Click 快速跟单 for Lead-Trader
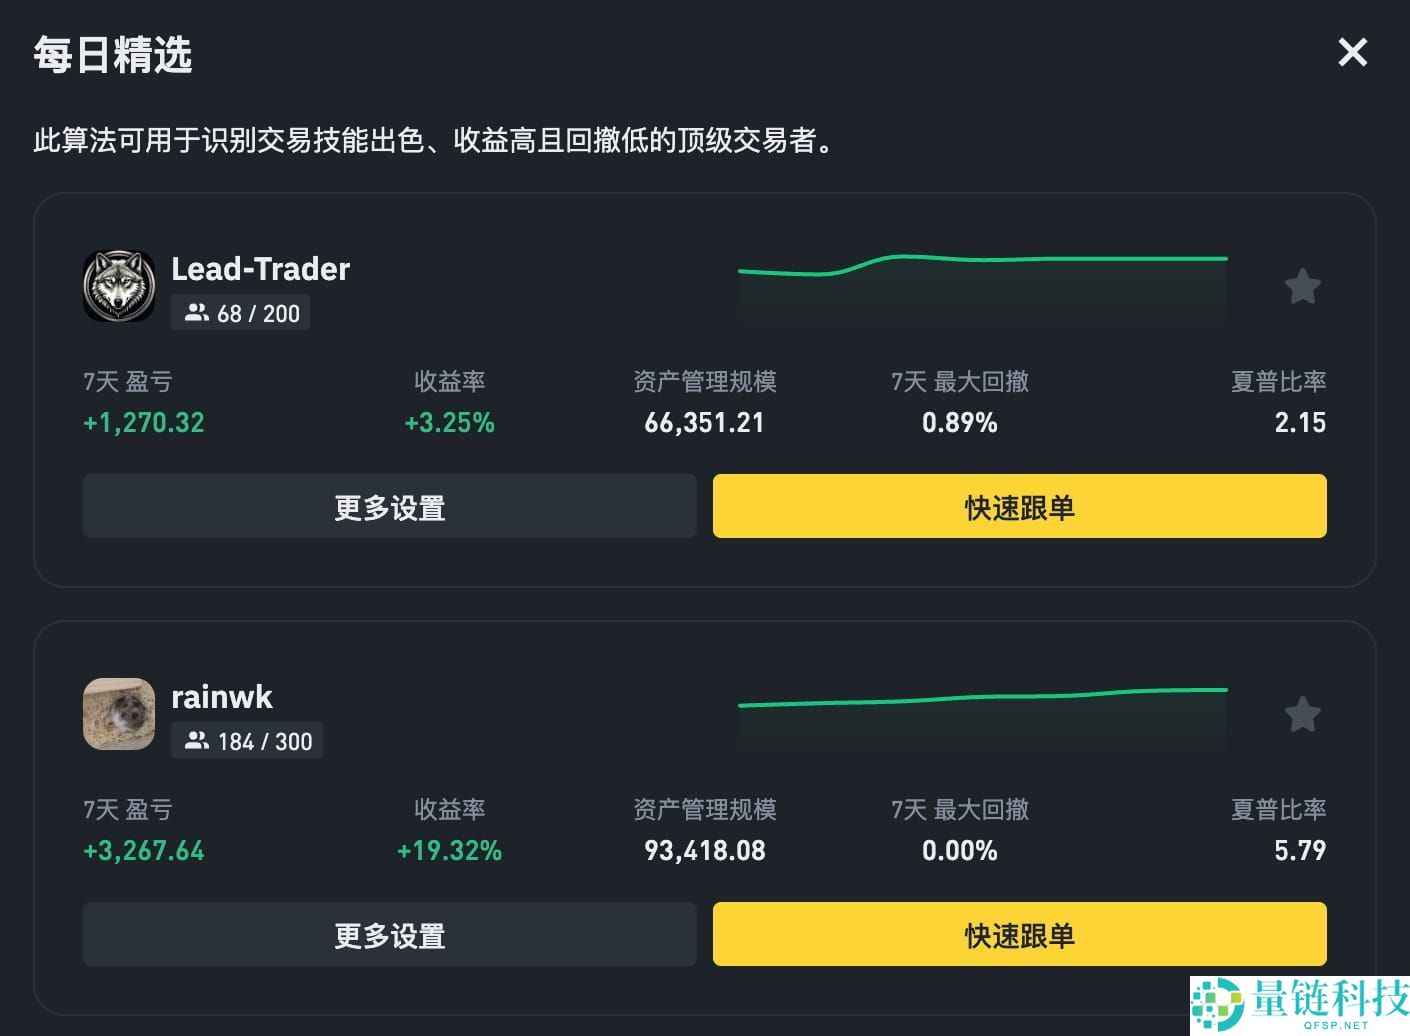The image size is (1410, 1036). click(x=1019, y=507)
